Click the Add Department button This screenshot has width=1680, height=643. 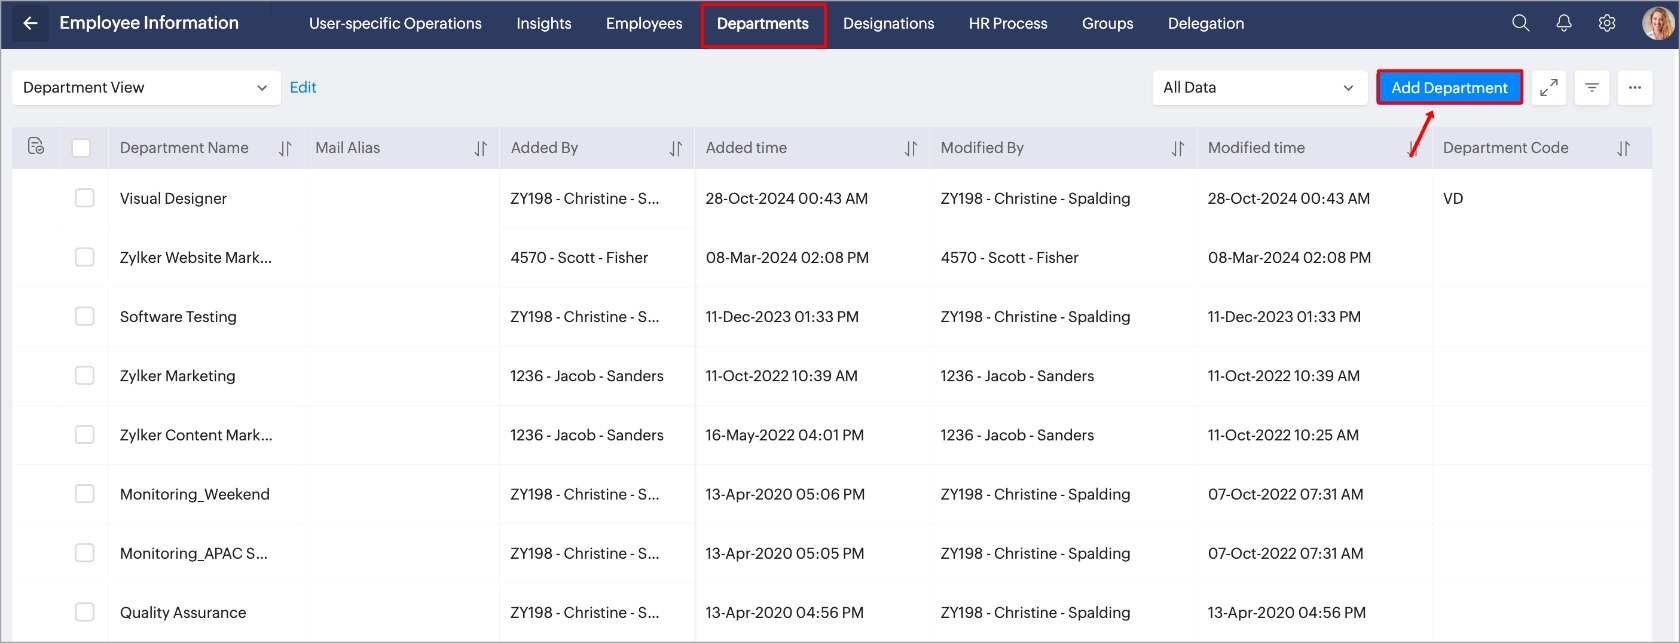(1449, 88)
